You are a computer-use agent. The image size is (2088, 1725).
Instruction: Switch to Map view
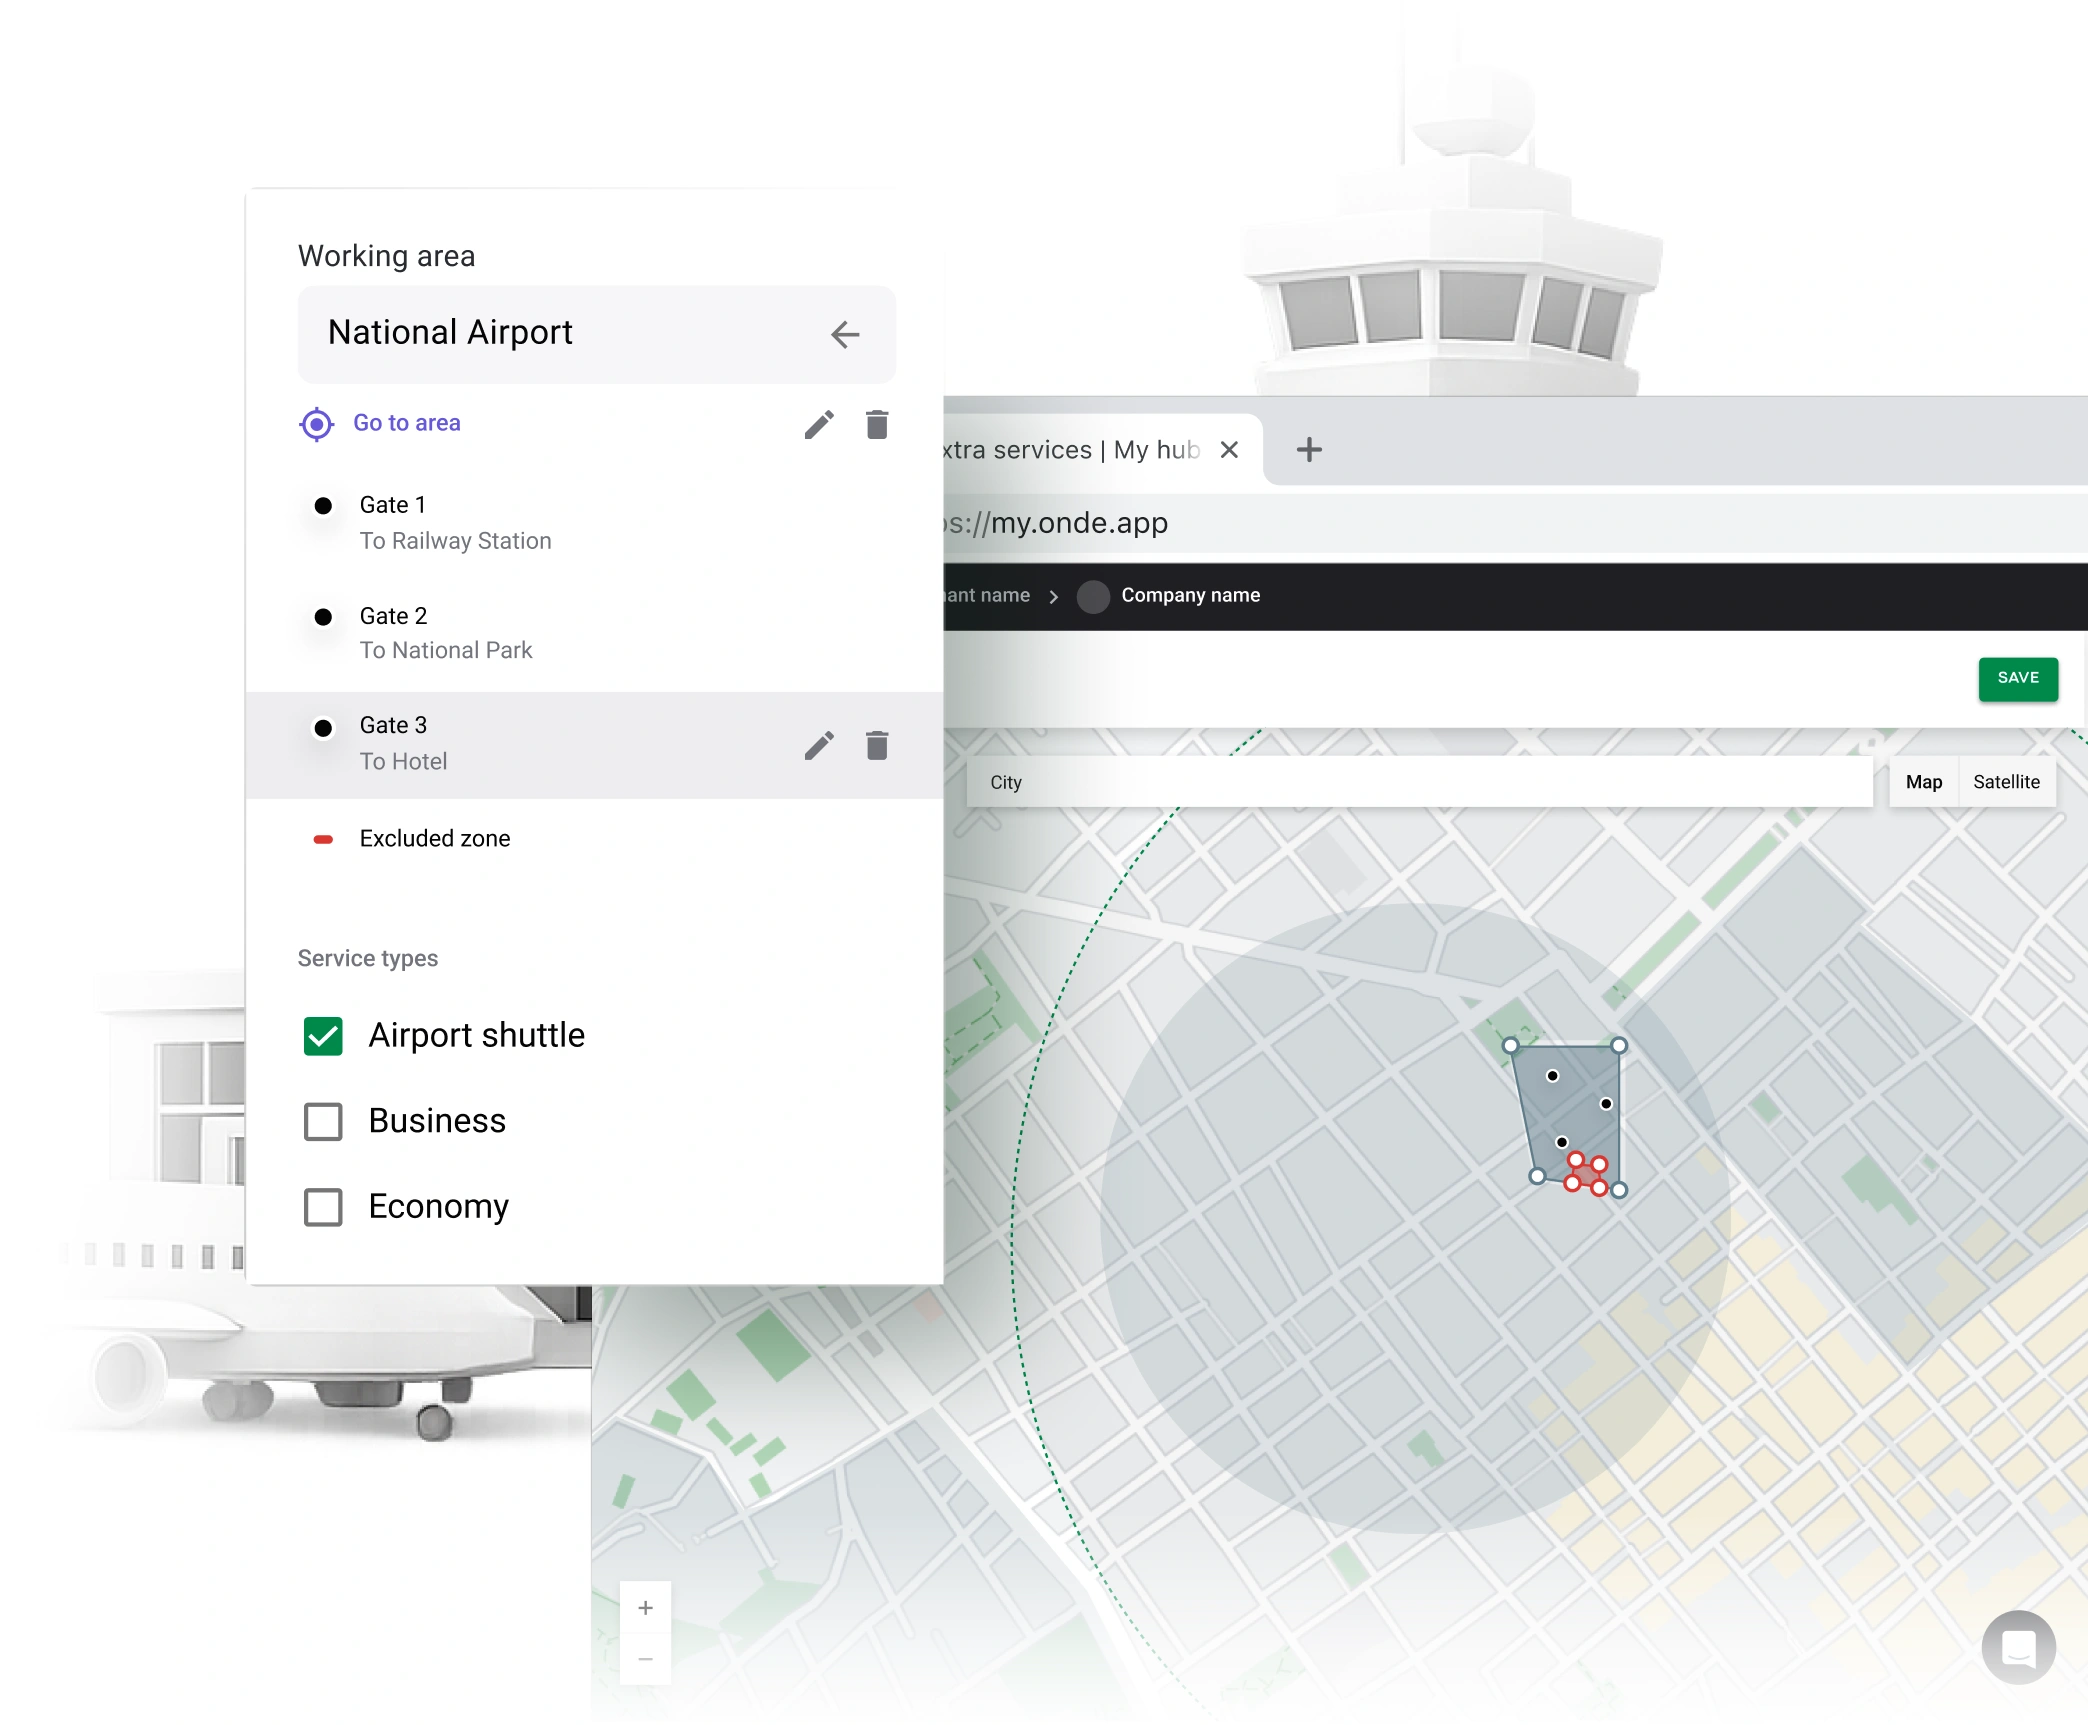pos(1923,782)
